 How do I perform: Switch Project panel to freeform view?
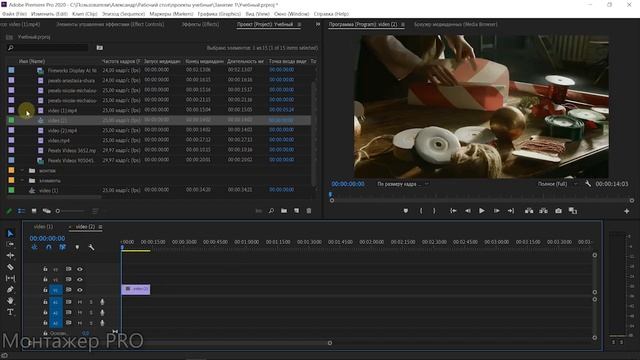(x=47, y=211)
